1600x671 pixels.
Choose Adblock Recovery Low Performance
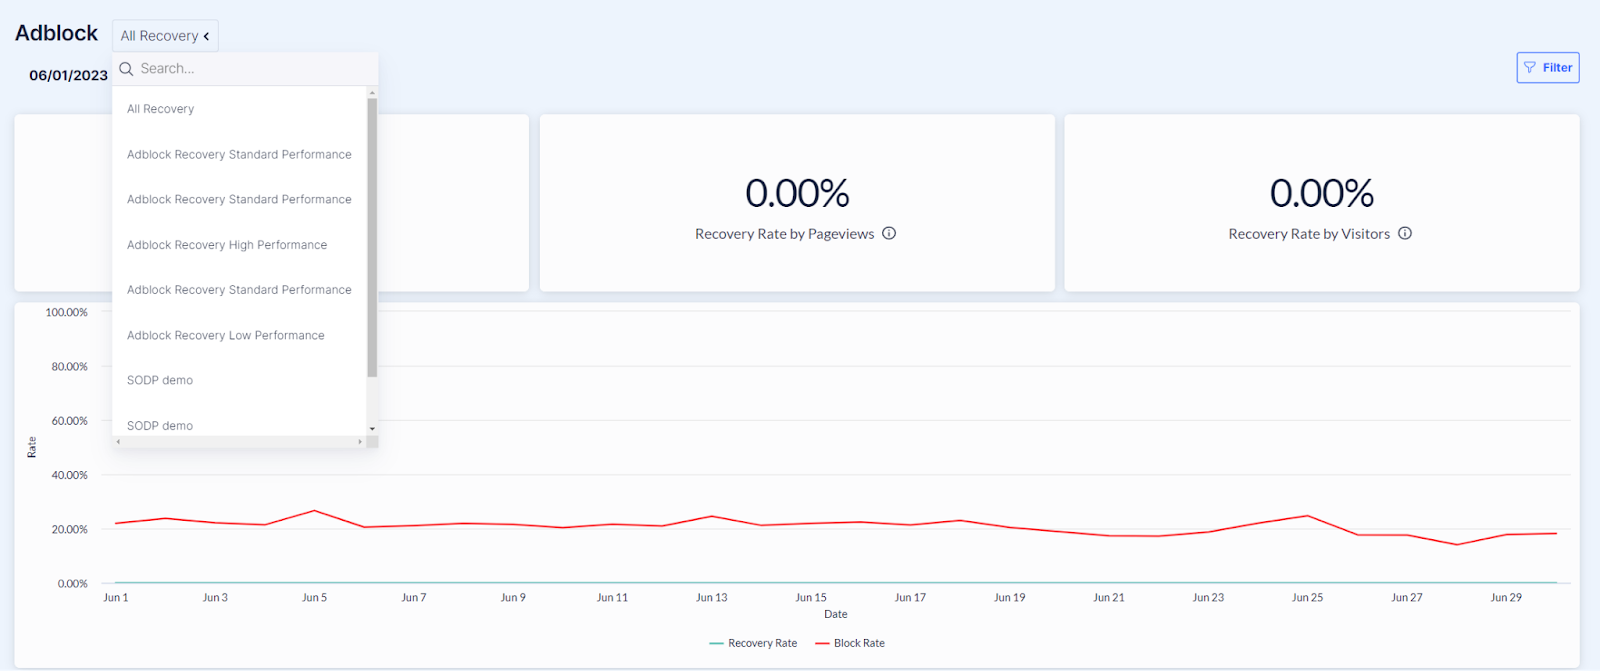pos(226,335)
